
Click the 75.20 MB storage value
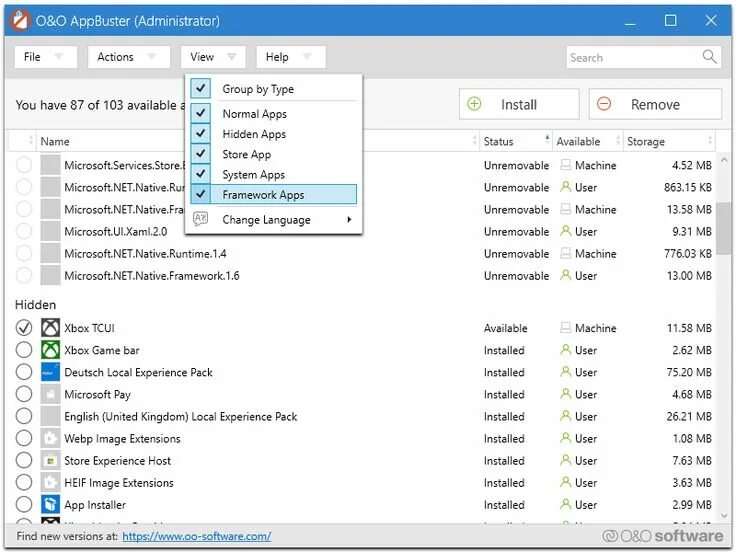689,372
